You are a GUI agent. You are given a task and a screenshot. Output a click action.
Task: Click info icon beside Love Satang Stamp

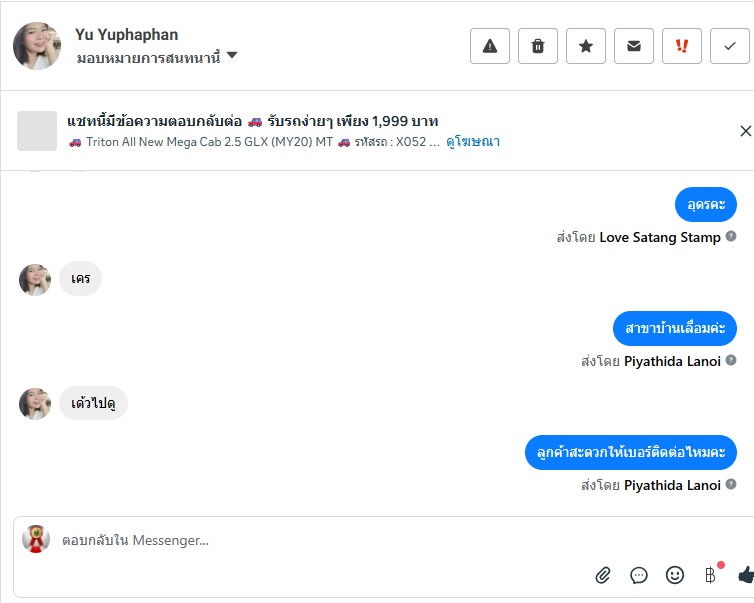click(x=731, y=237)
